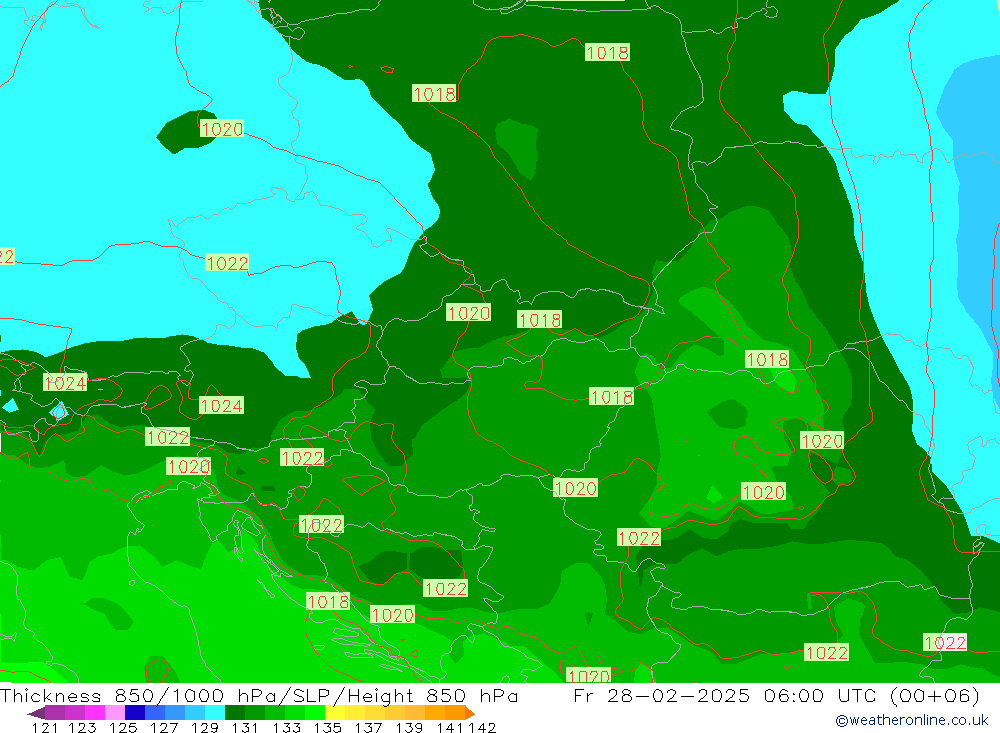Screen dimensions: 1000x733
Task: Click the small cyan diamond marker beside the 1024 label
Action: pos(59,410)
